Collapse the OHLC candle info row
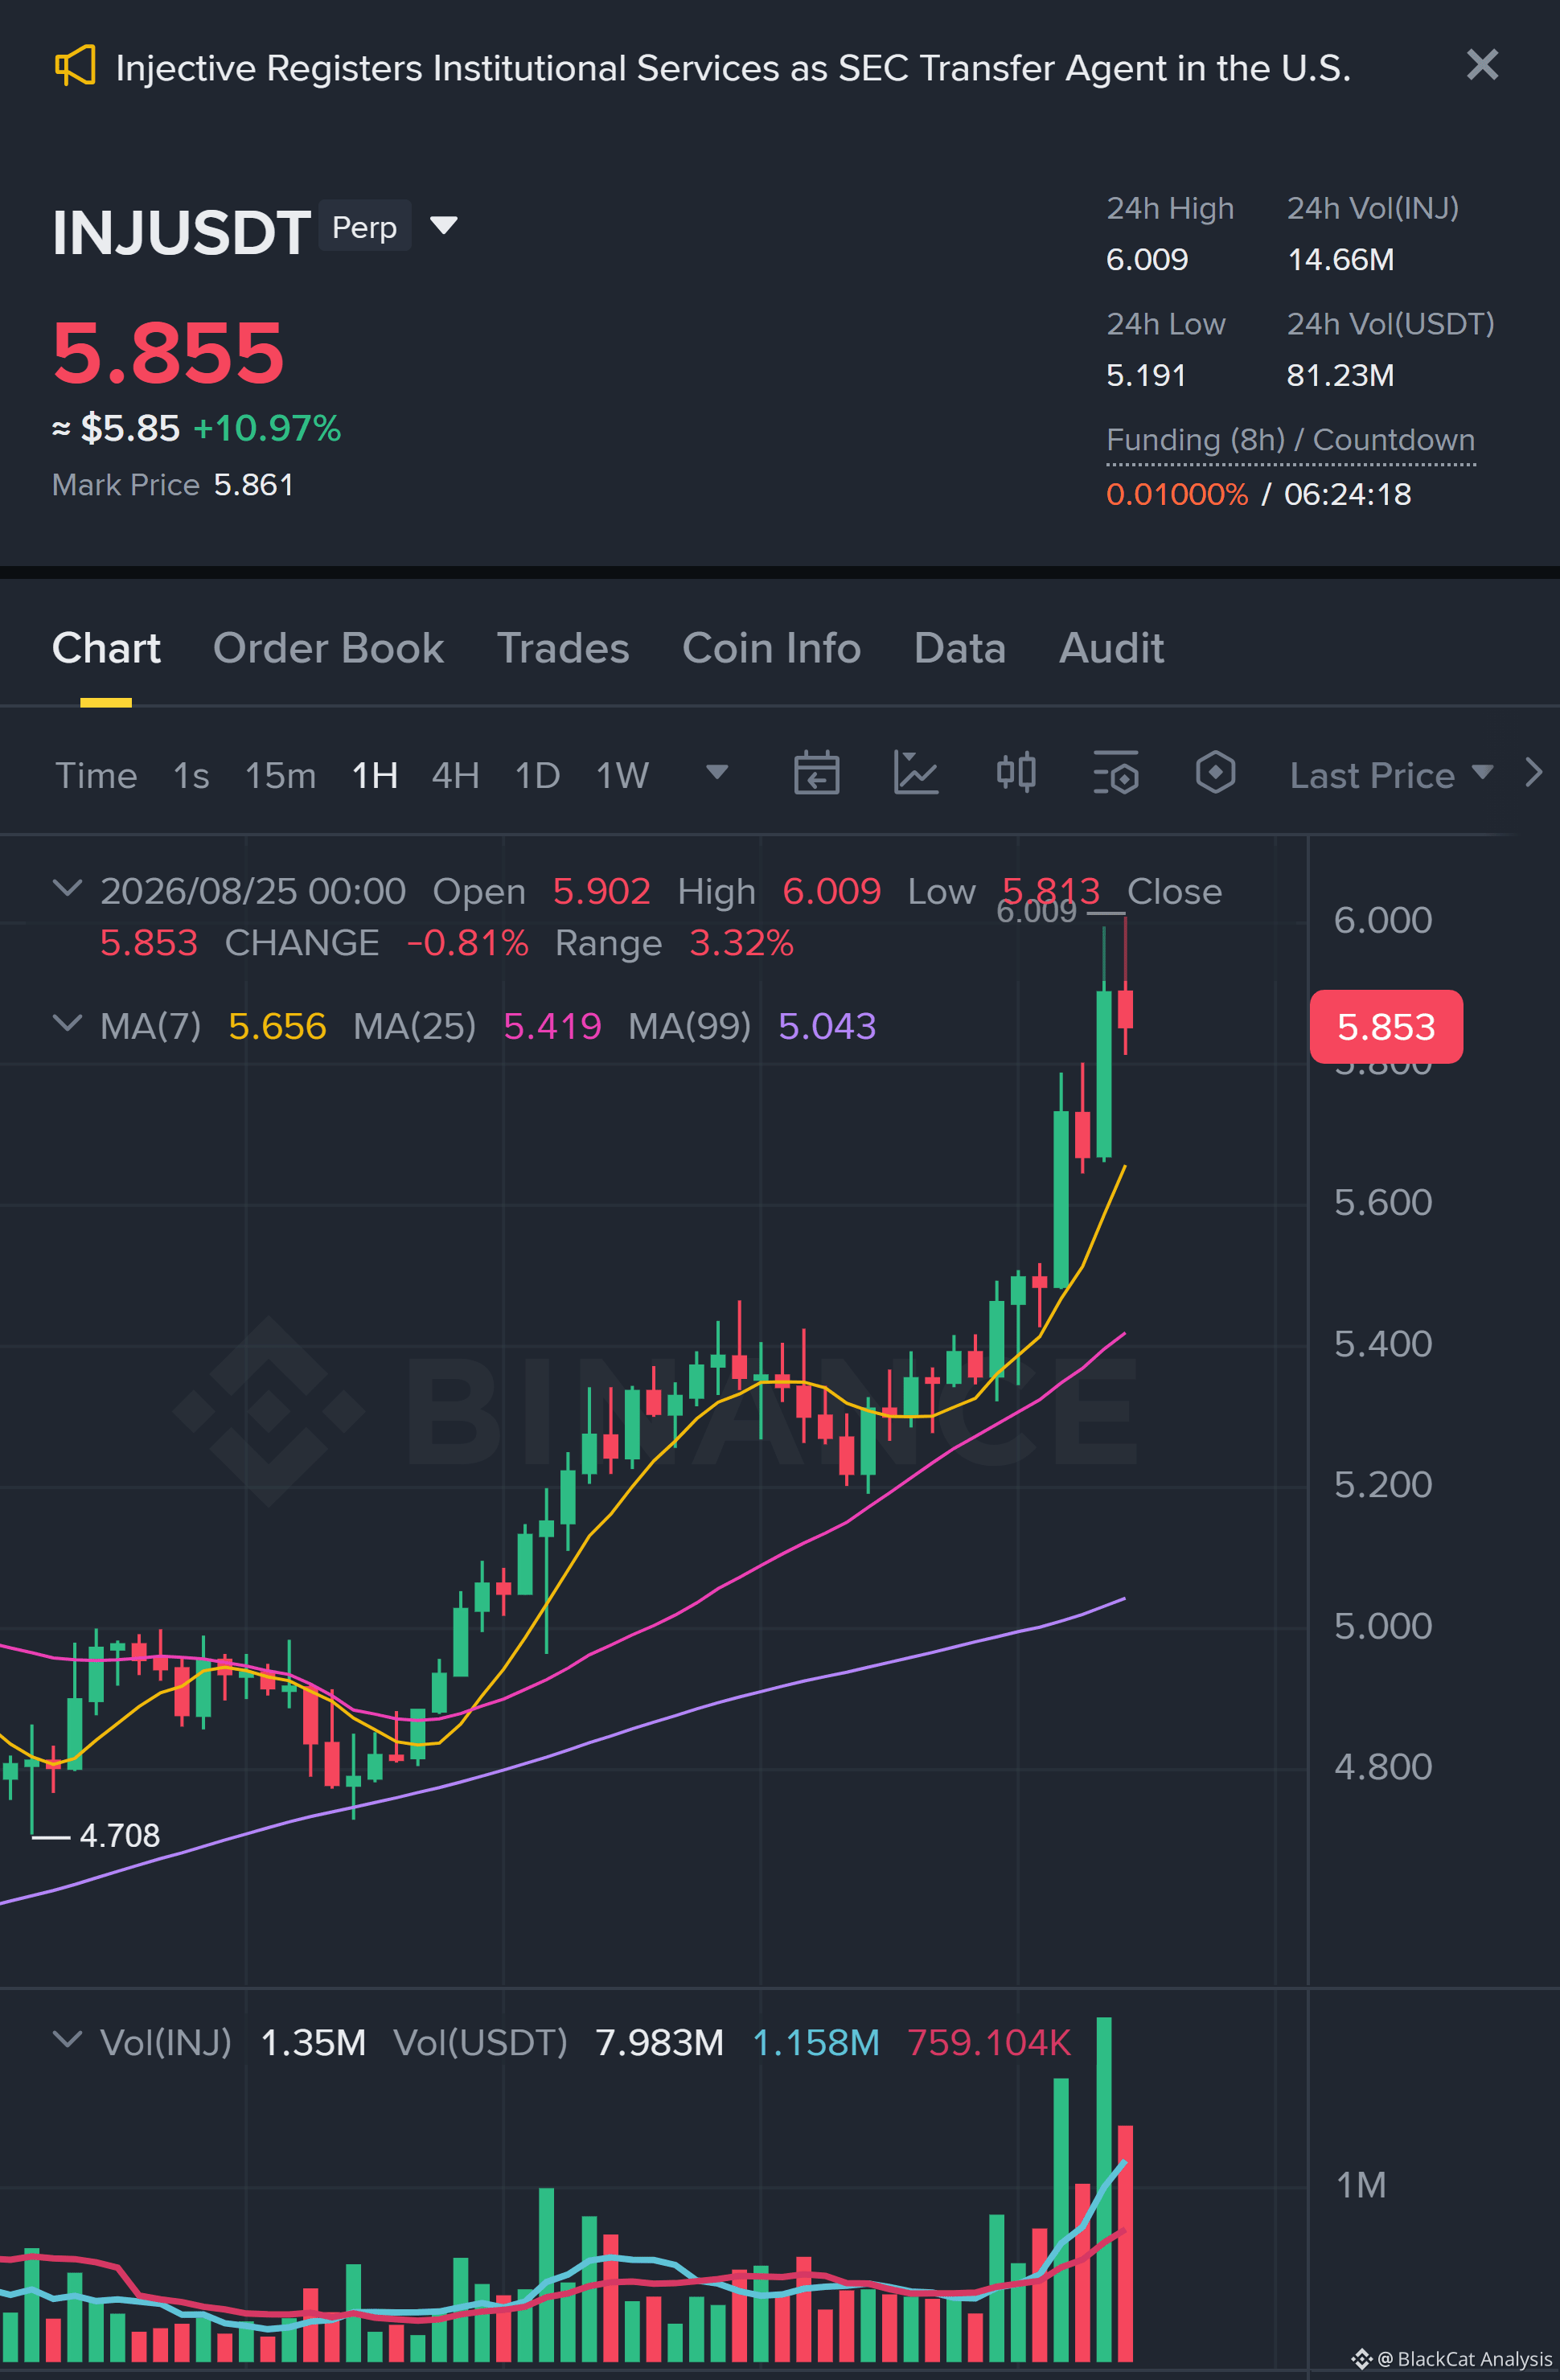The height and width of the screenshot is (2380, 1560). [x=67, y=888]
